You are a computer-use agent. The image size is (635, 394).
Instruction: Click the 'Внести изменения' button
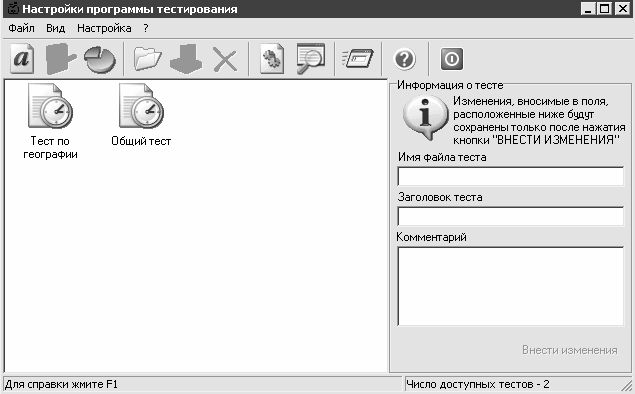pos(569,350)
